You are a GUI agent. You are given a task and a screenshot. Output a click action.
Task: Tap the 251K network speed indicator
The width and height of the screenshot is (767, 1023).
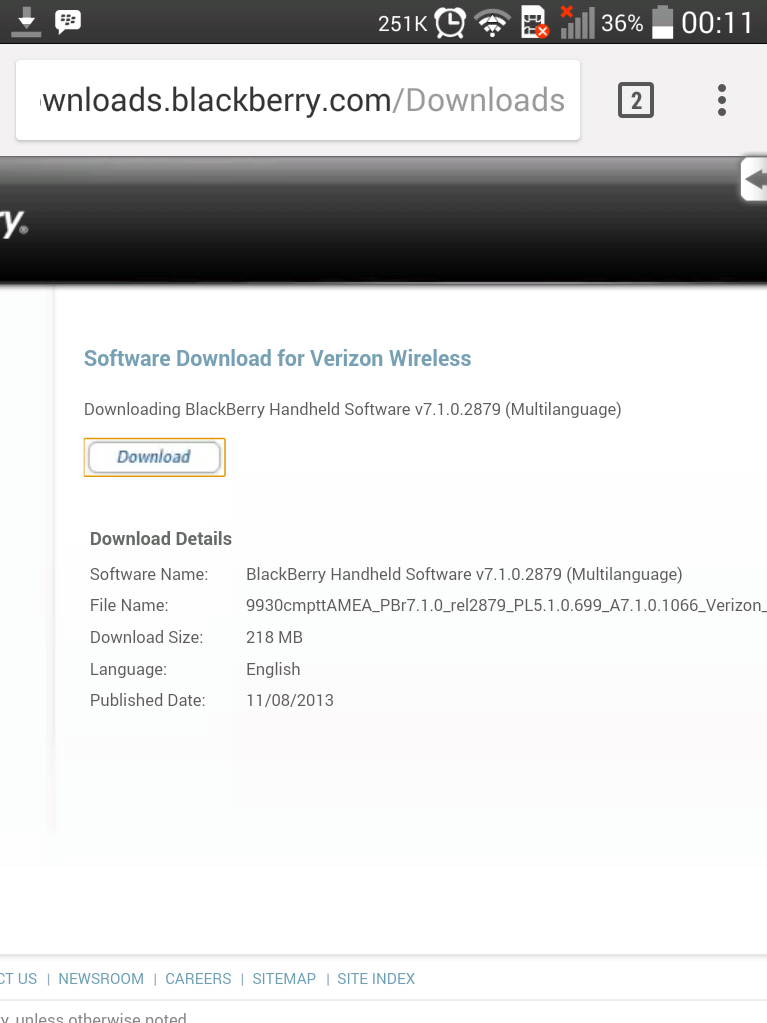(x=402, y=23)
